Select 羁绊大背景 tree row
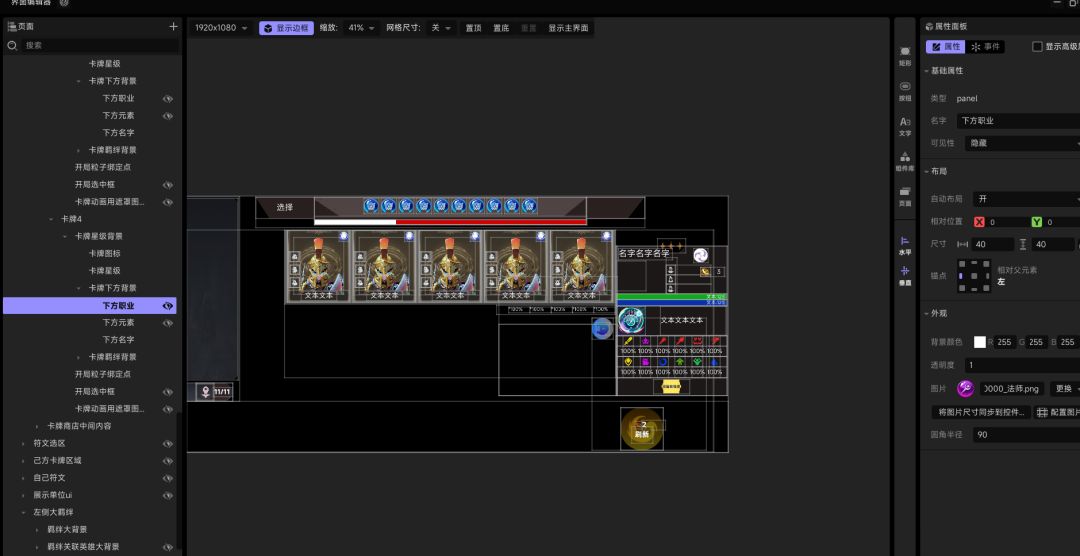The width and height of the screenshot is (1080, 556). tap(90, 530)
